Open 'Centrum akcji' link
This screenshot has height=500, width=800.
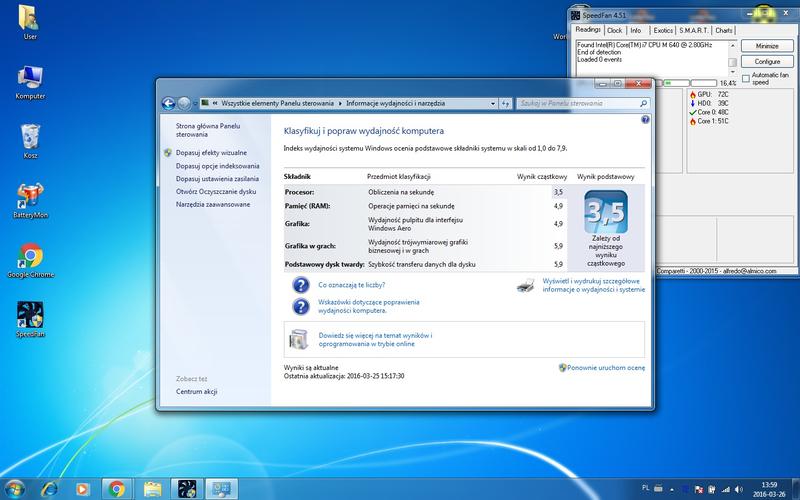pyautogui.click(x=196, y=392)
